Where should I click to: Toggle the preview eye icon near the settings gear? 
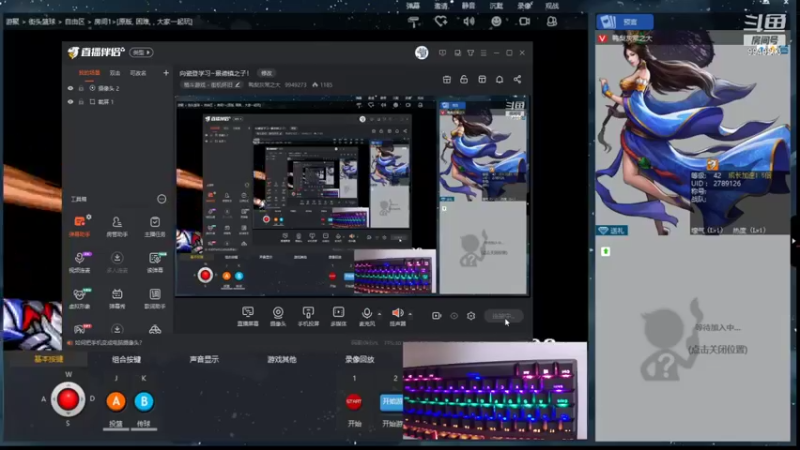point(454,316)
